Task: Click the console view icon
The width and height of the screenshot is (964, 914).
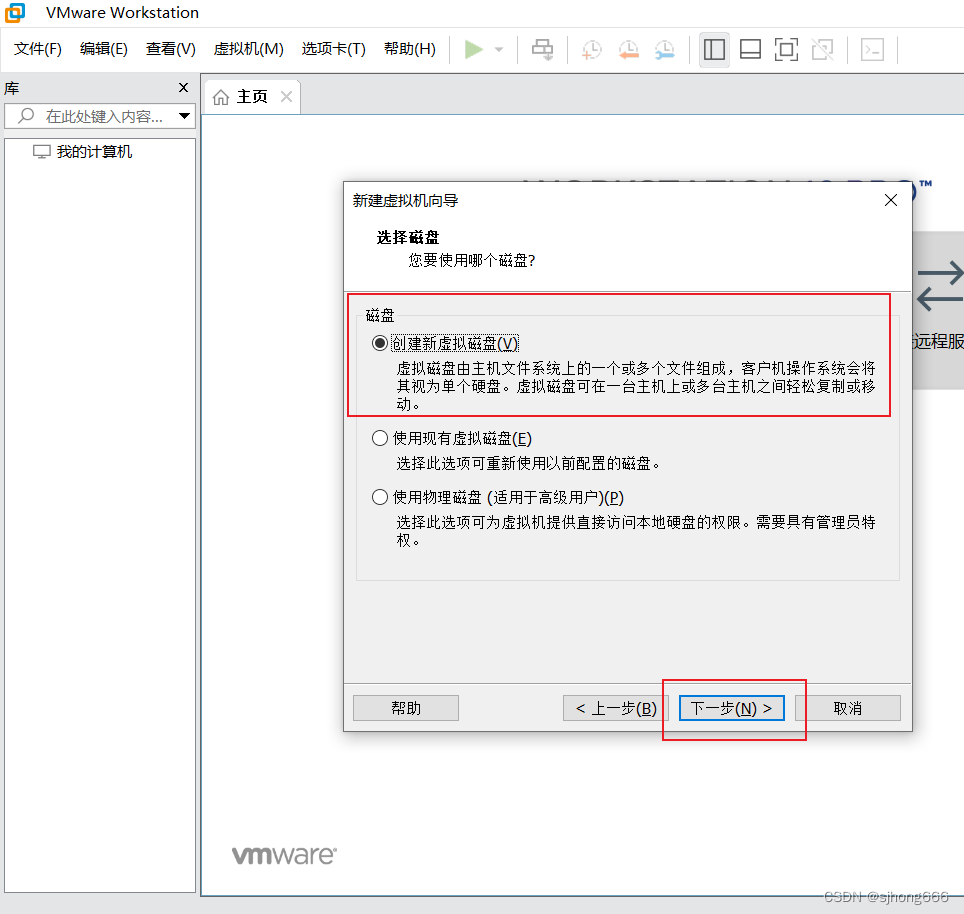Action: (872, 49)
